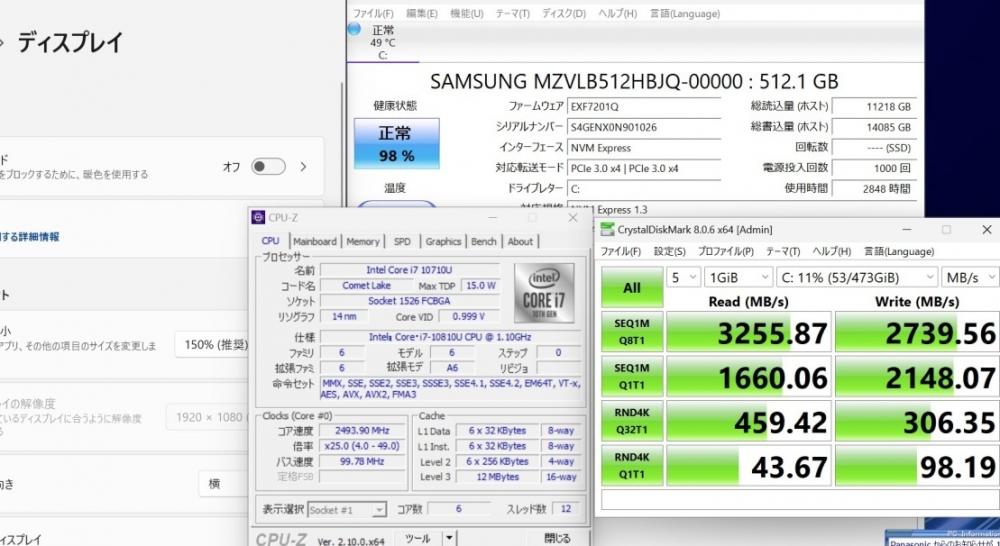
Task: Select the C: drive tab showing 49 °C
Action: 383,42
